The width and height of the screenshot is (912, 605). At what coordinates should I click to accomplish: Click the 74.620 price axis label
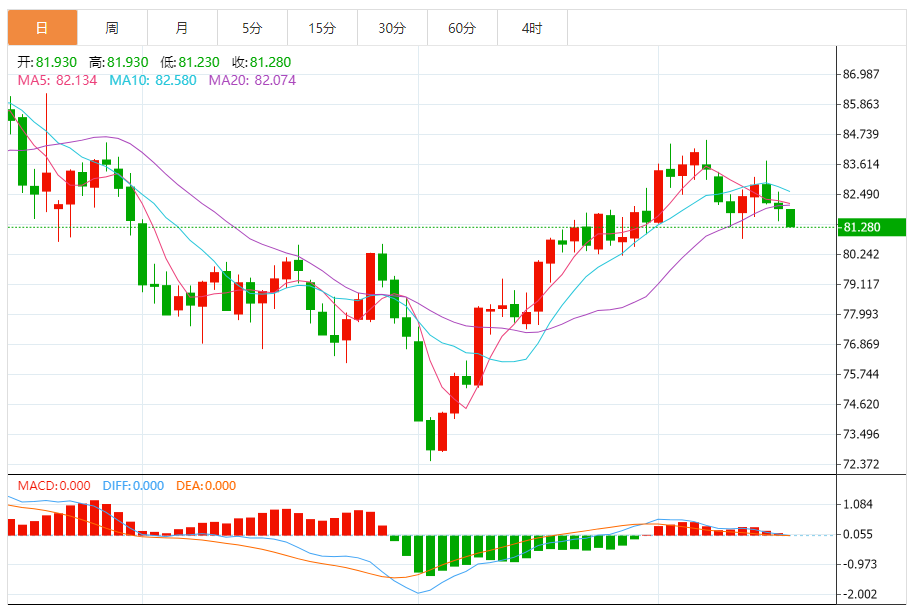861,404
